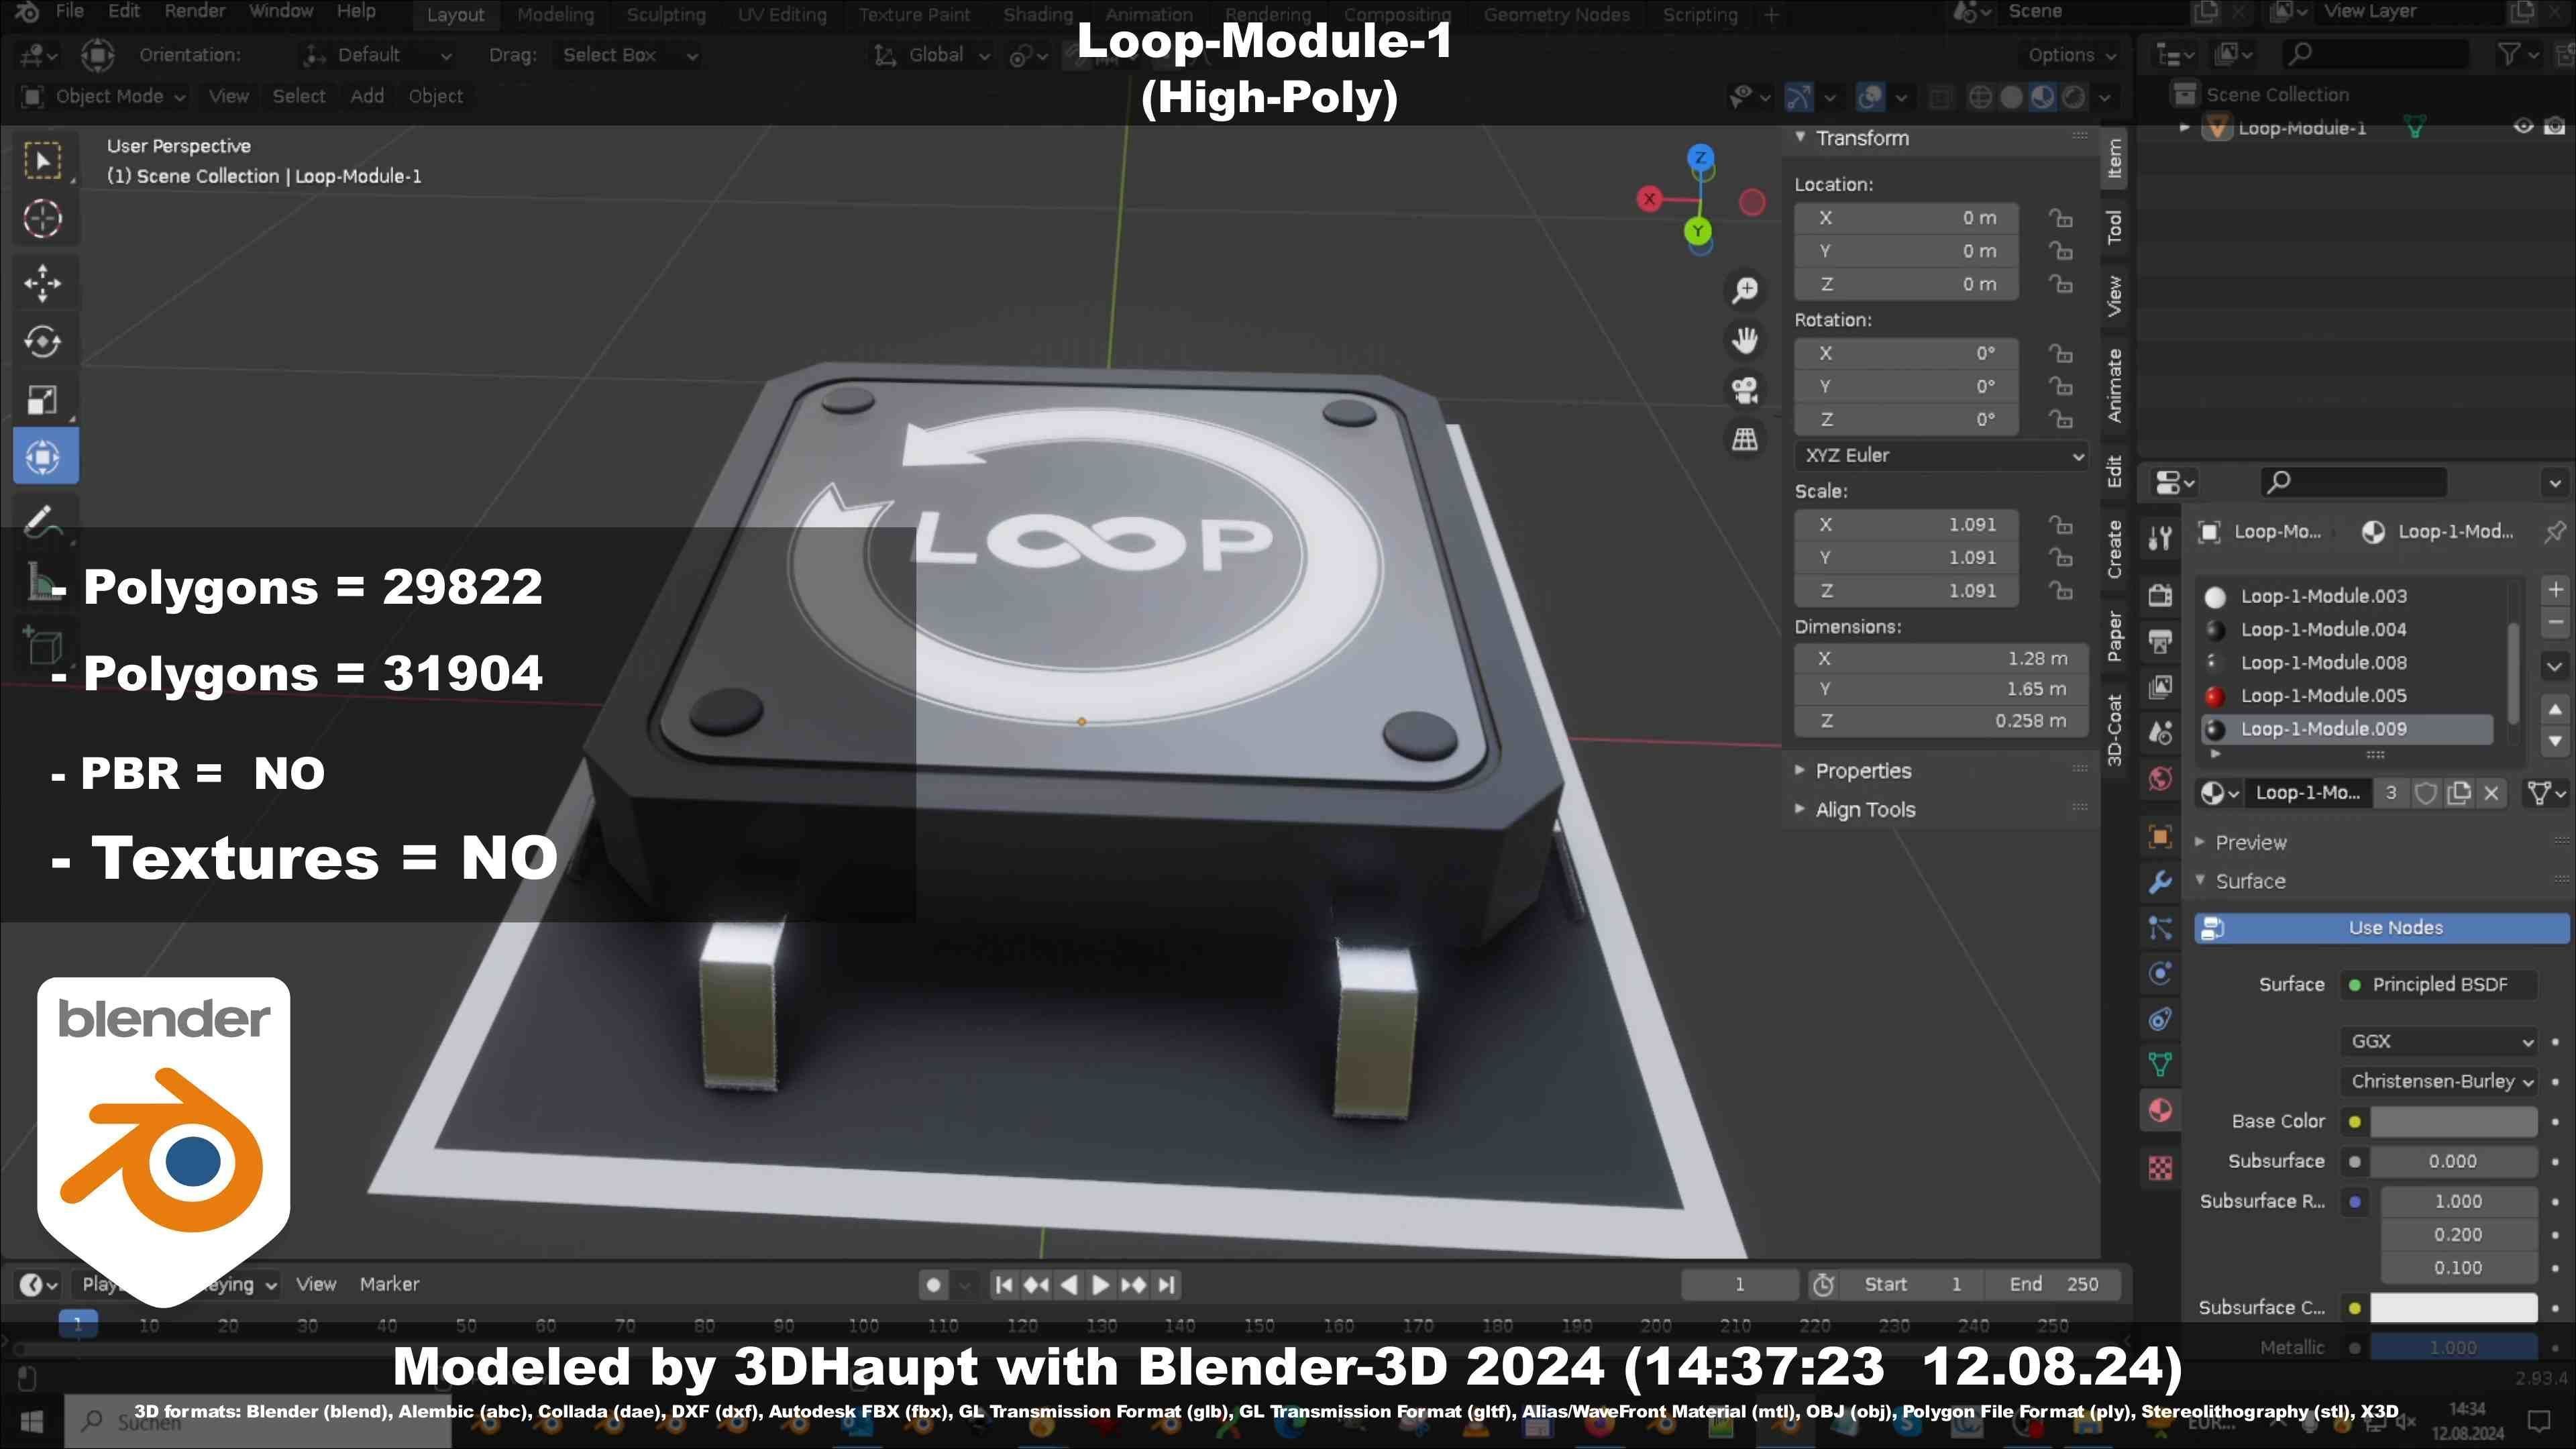Click the Subsurface value slider

click(2453, 1161)
